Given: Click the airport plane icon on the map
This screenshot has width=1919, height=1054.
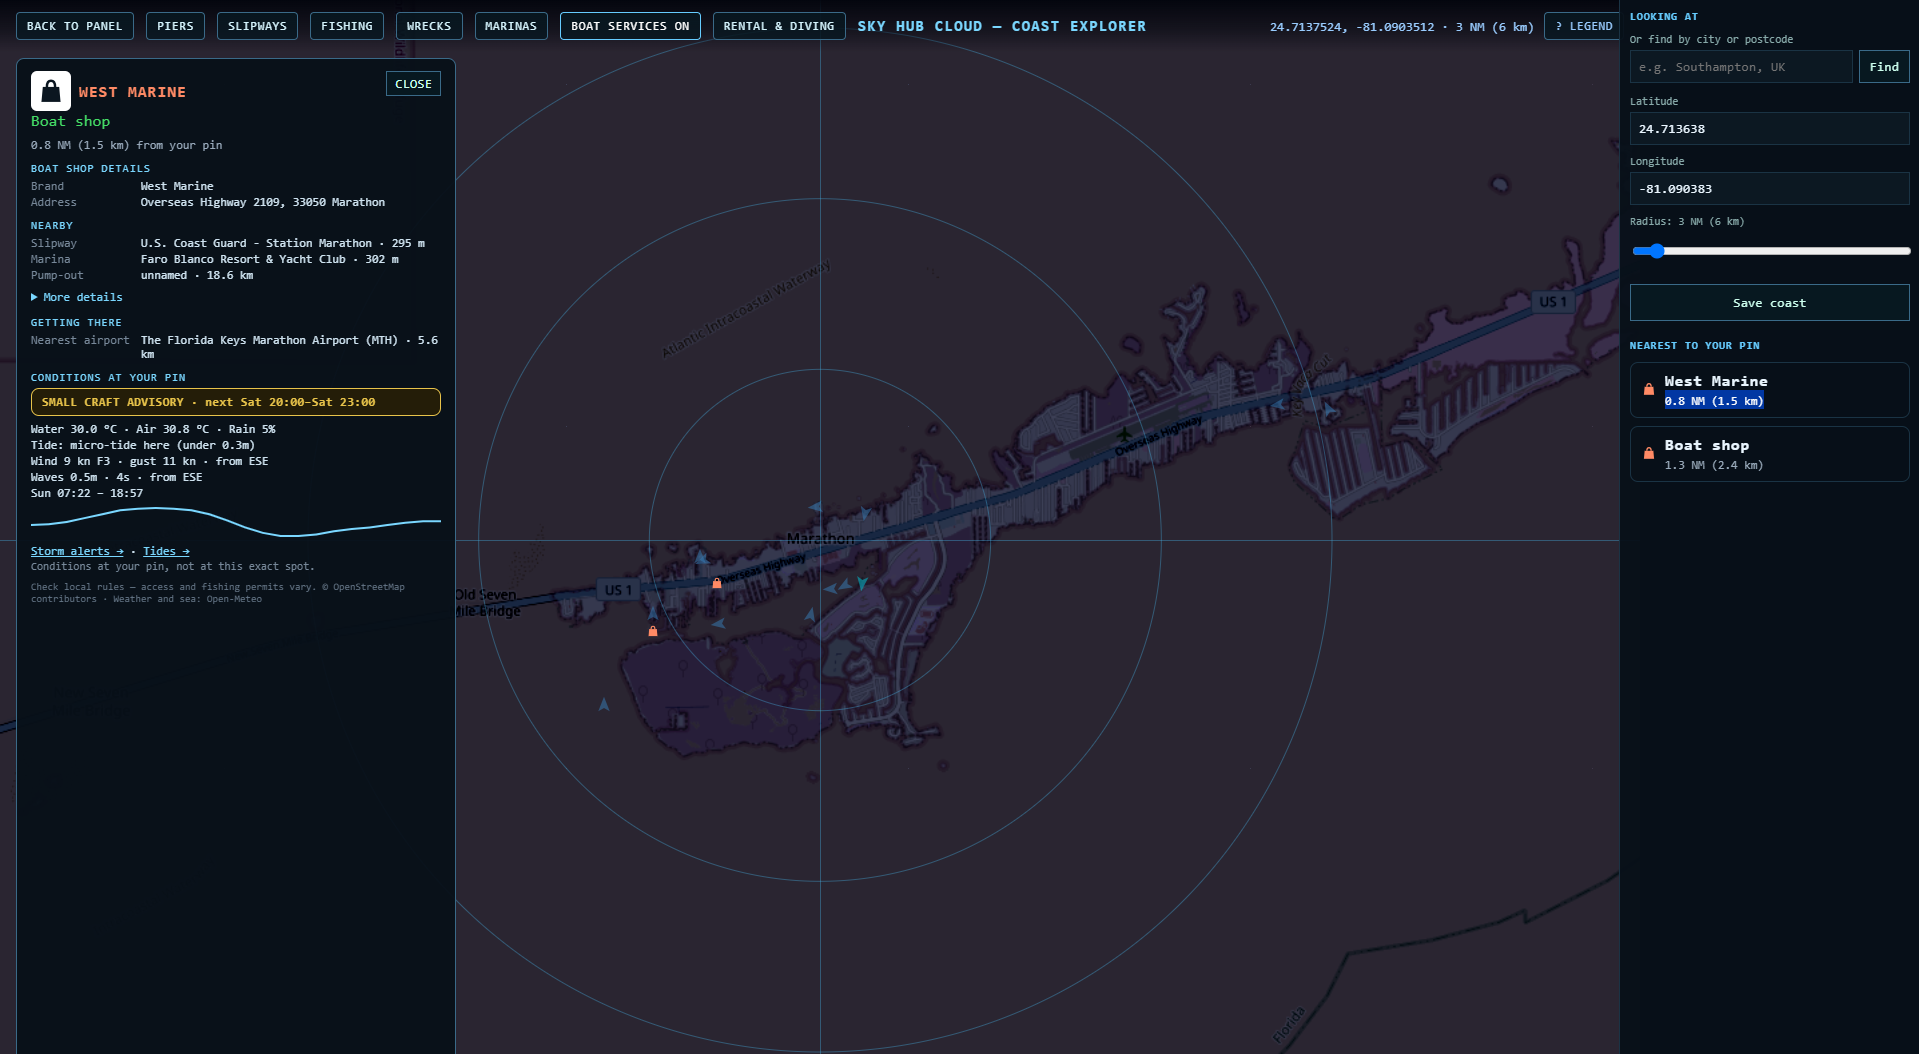Looking at the screenshot, I should tap(1125, 434).
